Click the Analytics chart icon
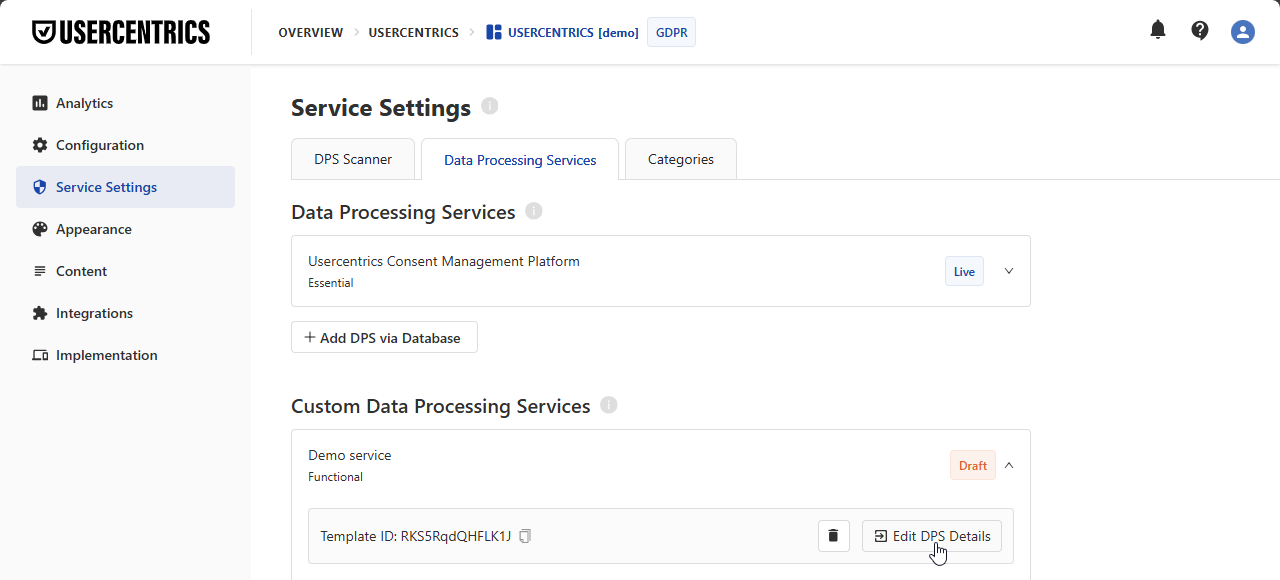This screenshot has width=1280, height=580. 40,103
